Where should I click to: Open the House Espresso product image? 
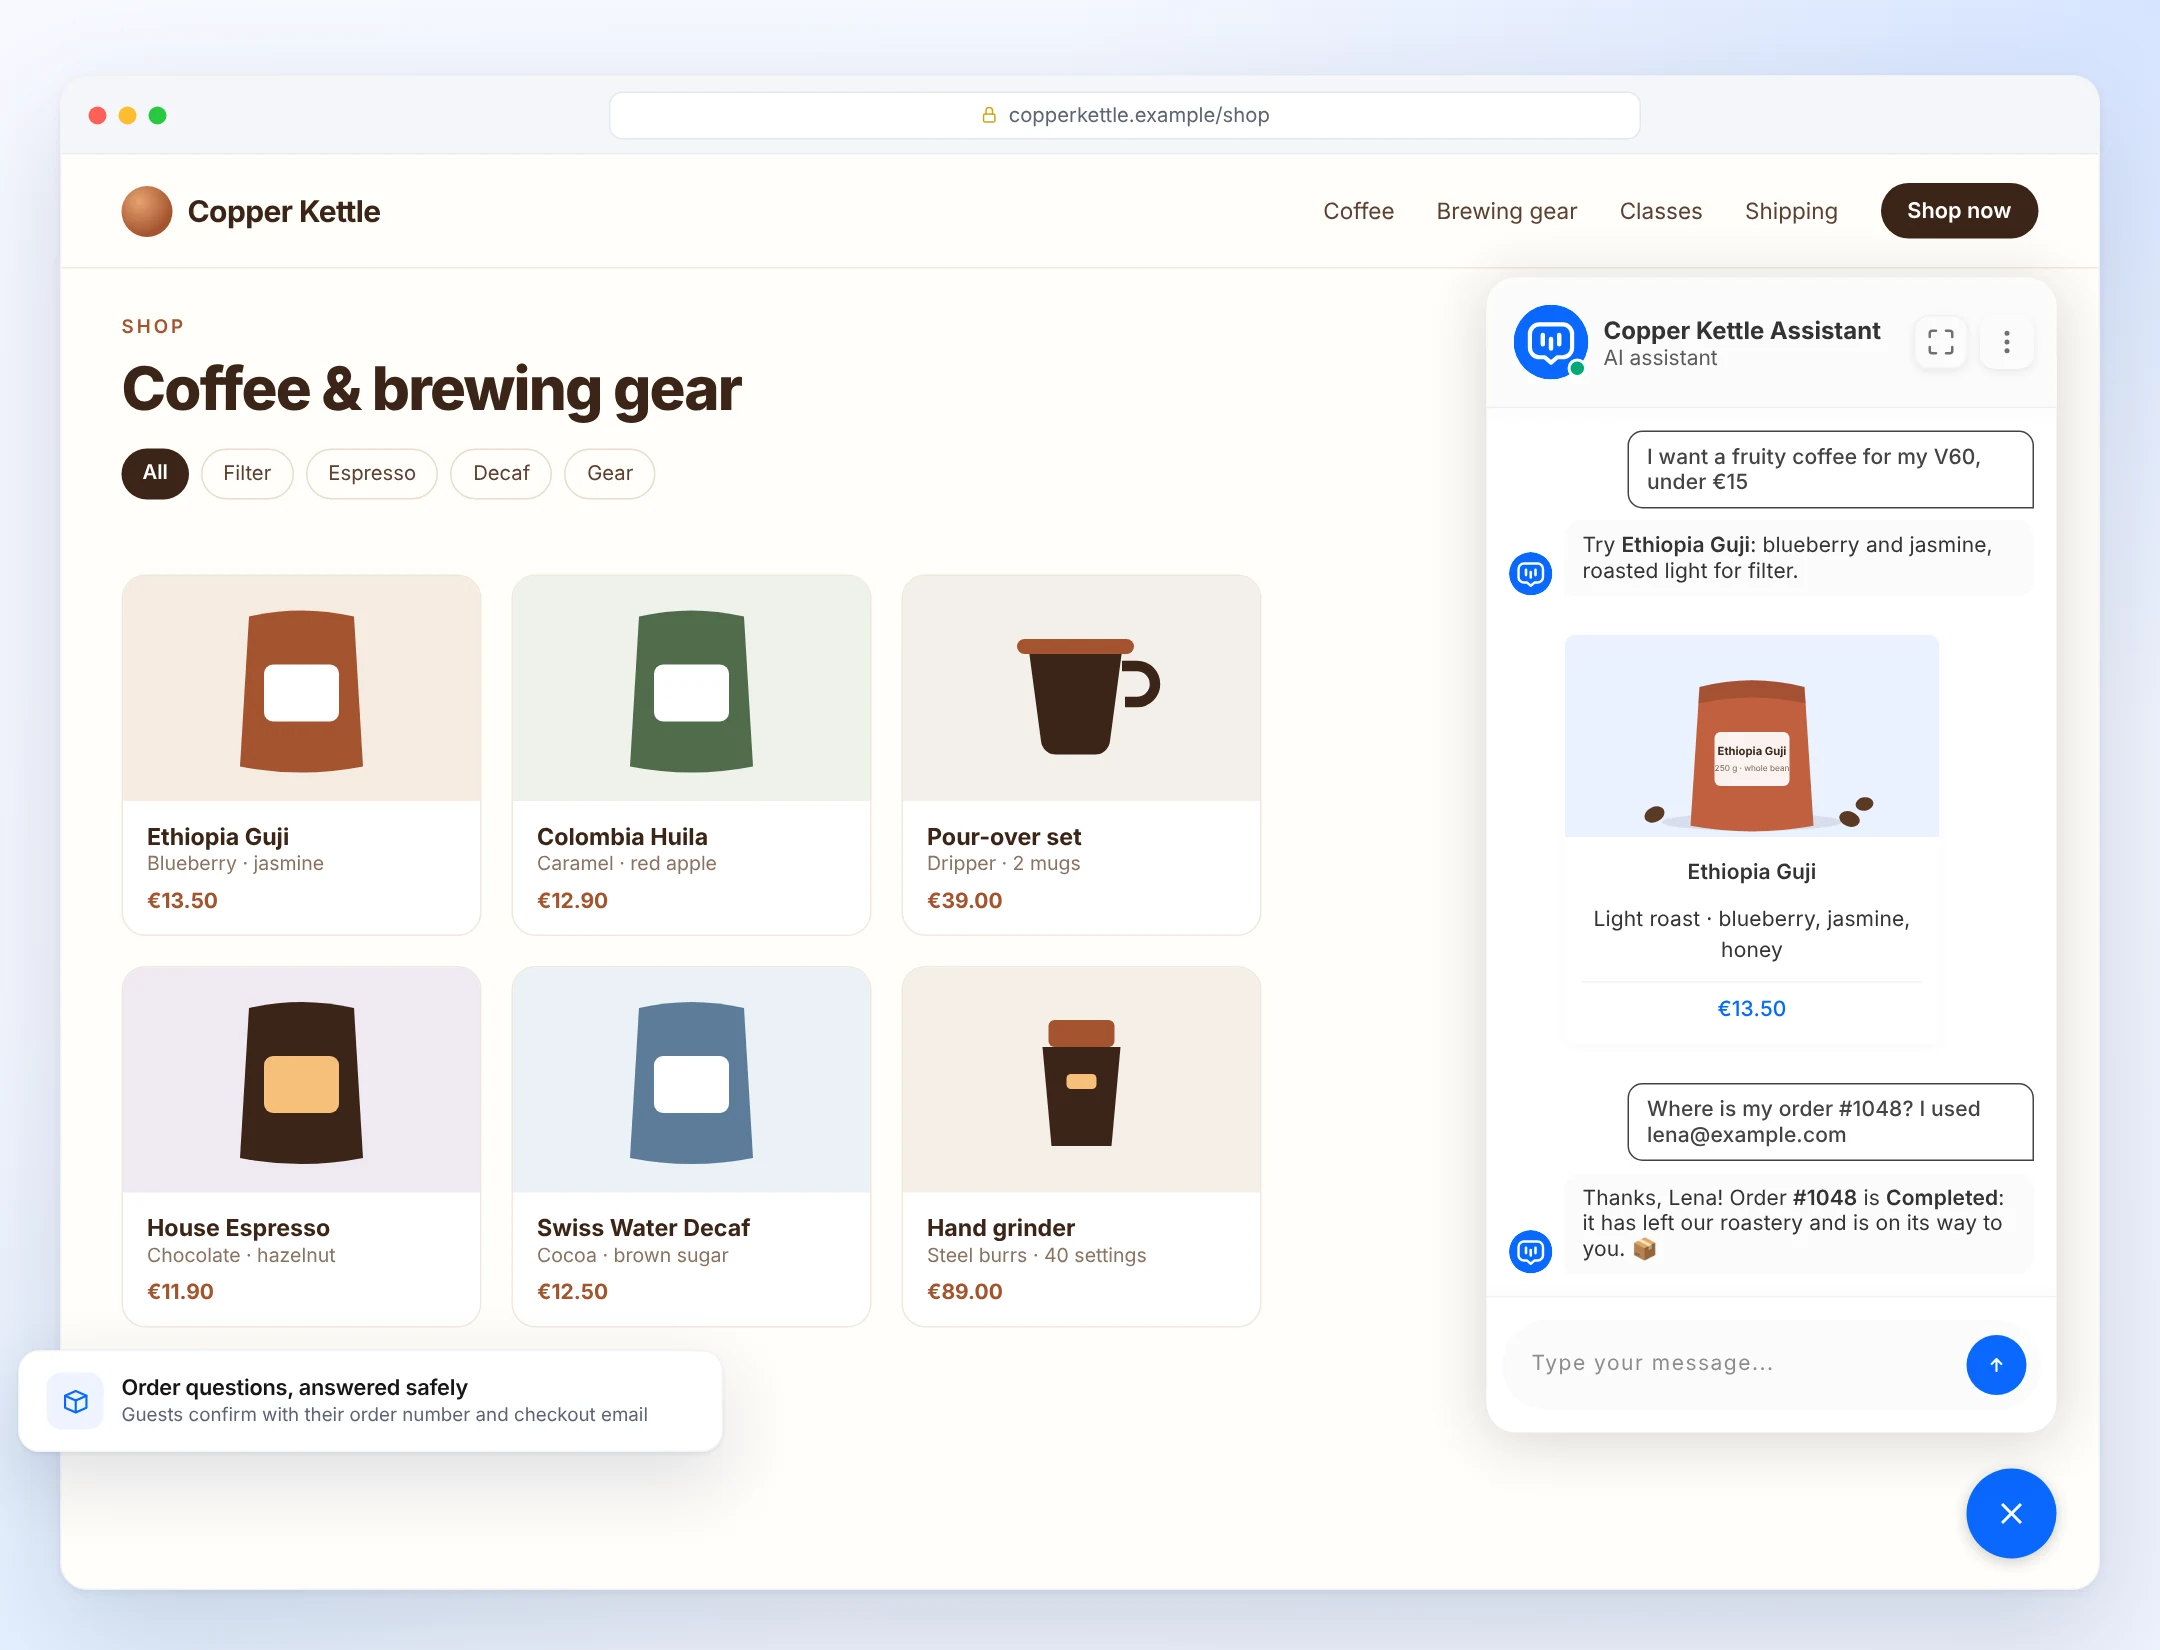pyautogui.click(x=301, y=1080)
